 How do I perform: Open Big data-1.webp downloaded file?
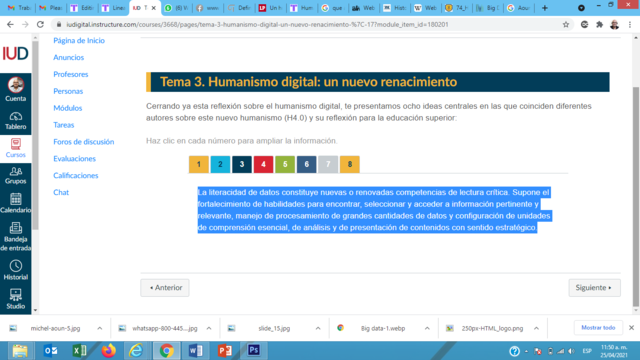[x=383, y=328]
